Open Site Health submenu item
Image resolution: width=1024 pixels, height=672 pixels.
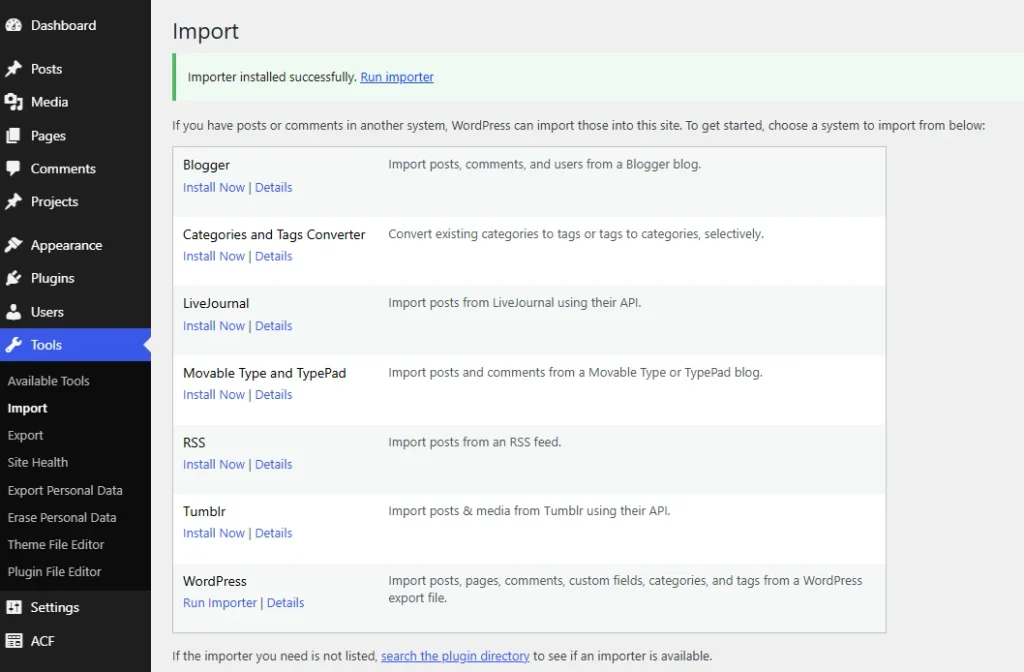(x=38, y=462)
